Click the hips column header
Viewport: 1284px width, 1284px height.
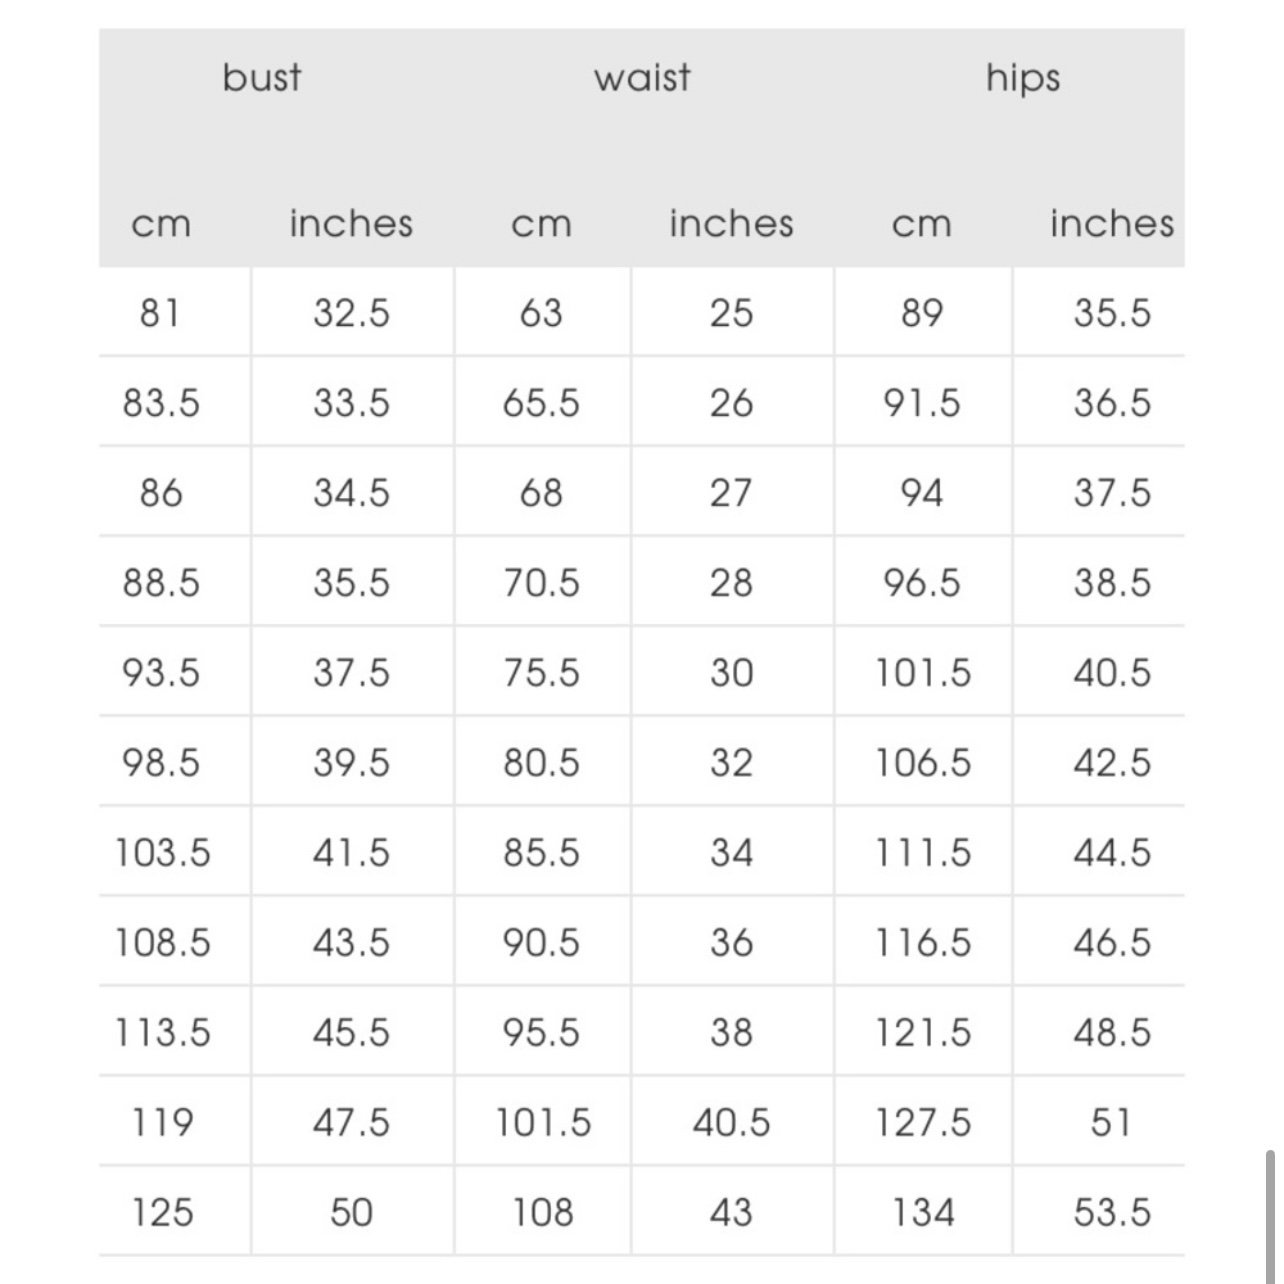(x=1022, y=78)
